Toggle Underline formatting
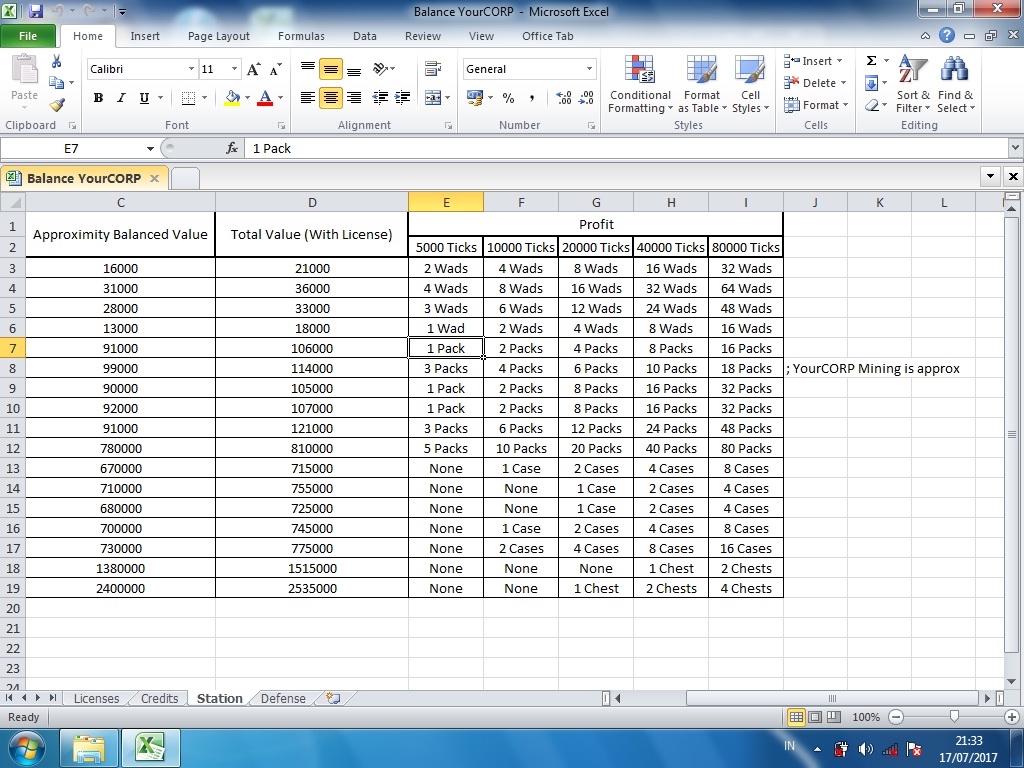1024x768 pixels. tap(144, 98)
